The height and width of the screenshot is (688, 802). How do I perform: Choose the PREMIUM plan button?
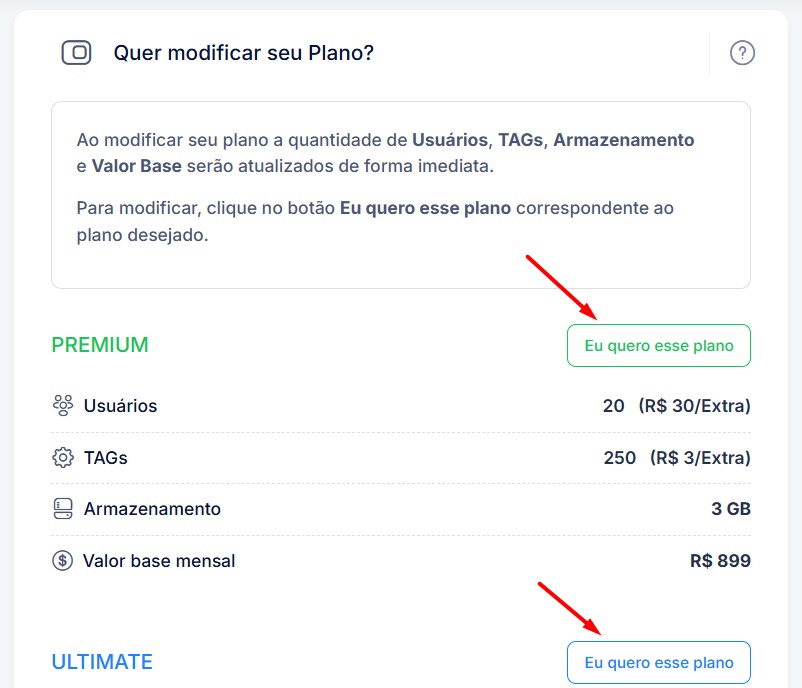pyautogui.click(x=659, y=345)
